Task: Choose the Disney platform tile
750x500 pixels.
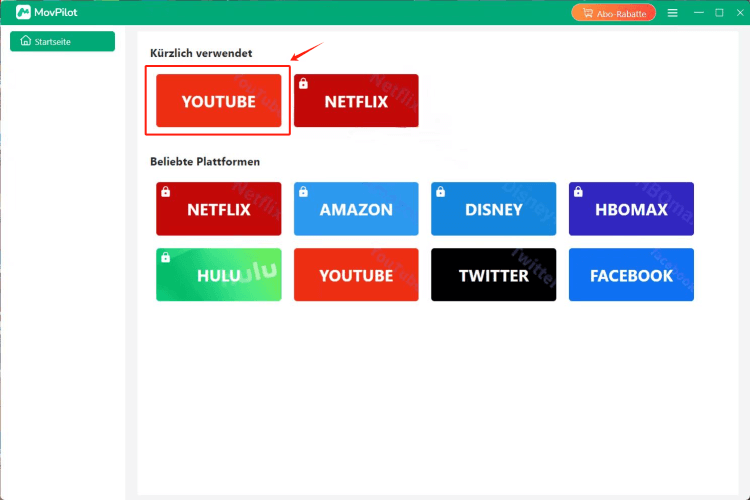Action: point(494,209)
